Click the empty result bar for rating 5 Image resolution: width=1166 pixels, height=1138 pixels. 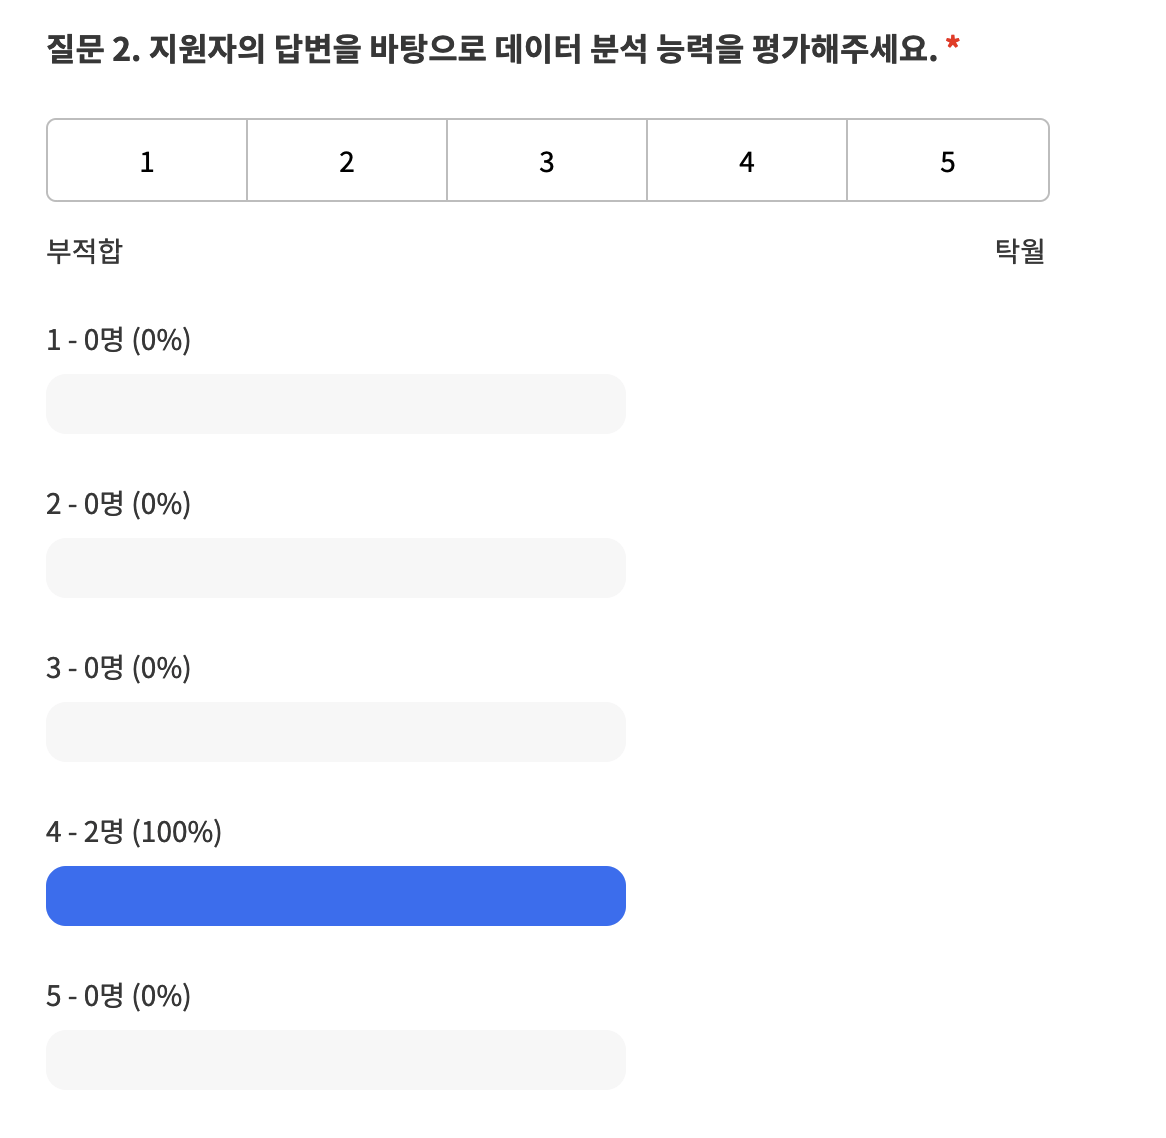(335, 1060)
